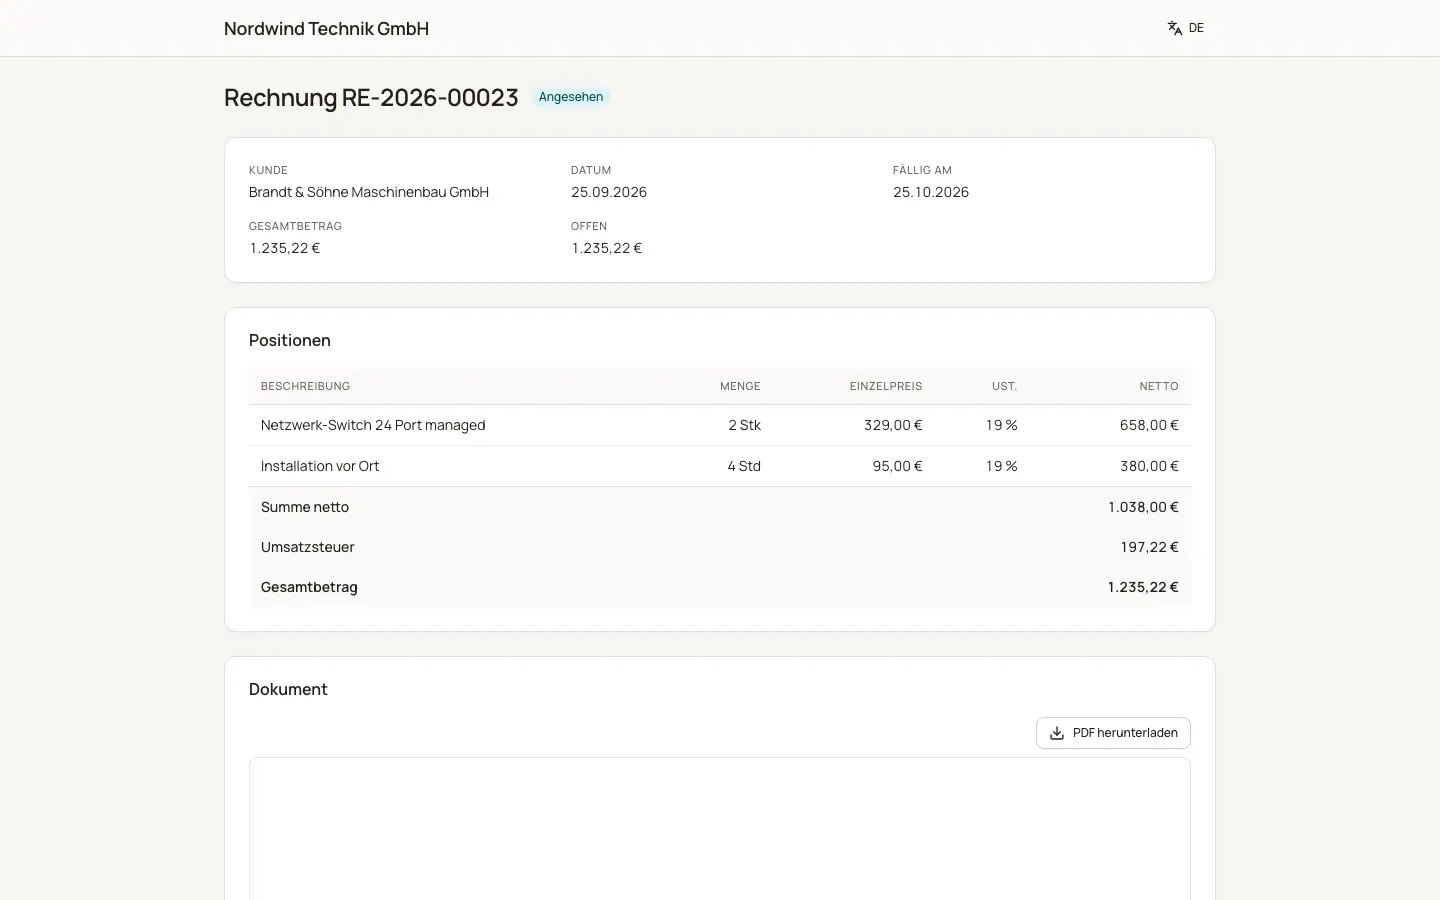
Task: Click quantity 2 Stk
Action: (x=744, y=425)
